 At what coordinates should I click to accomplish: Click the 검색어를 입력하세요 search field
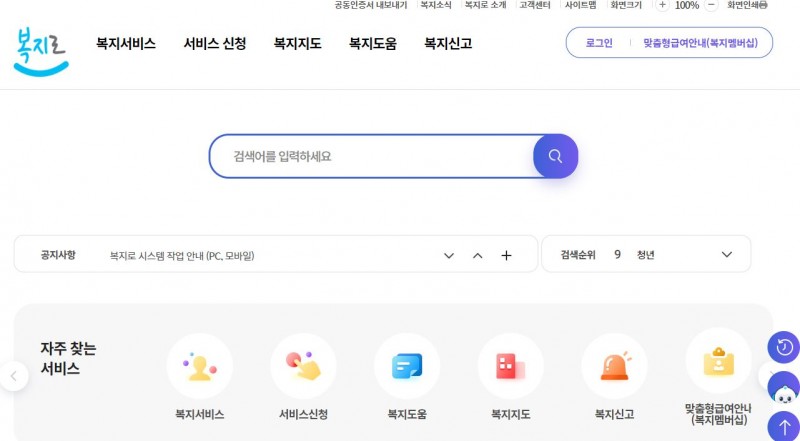pyautogui.click(x=370, y=156)
